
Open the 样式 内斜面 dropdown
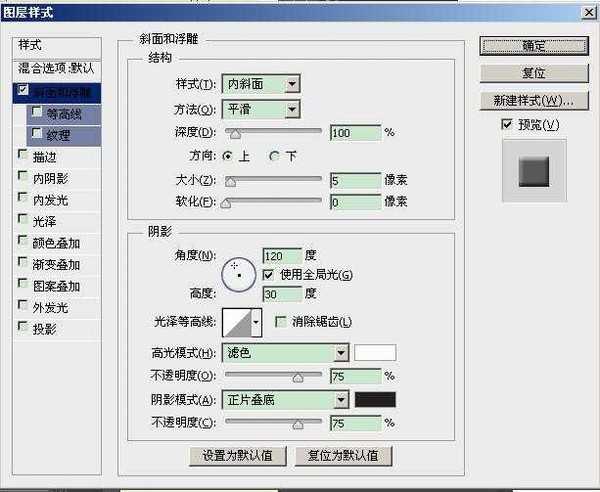pos(261,84)
